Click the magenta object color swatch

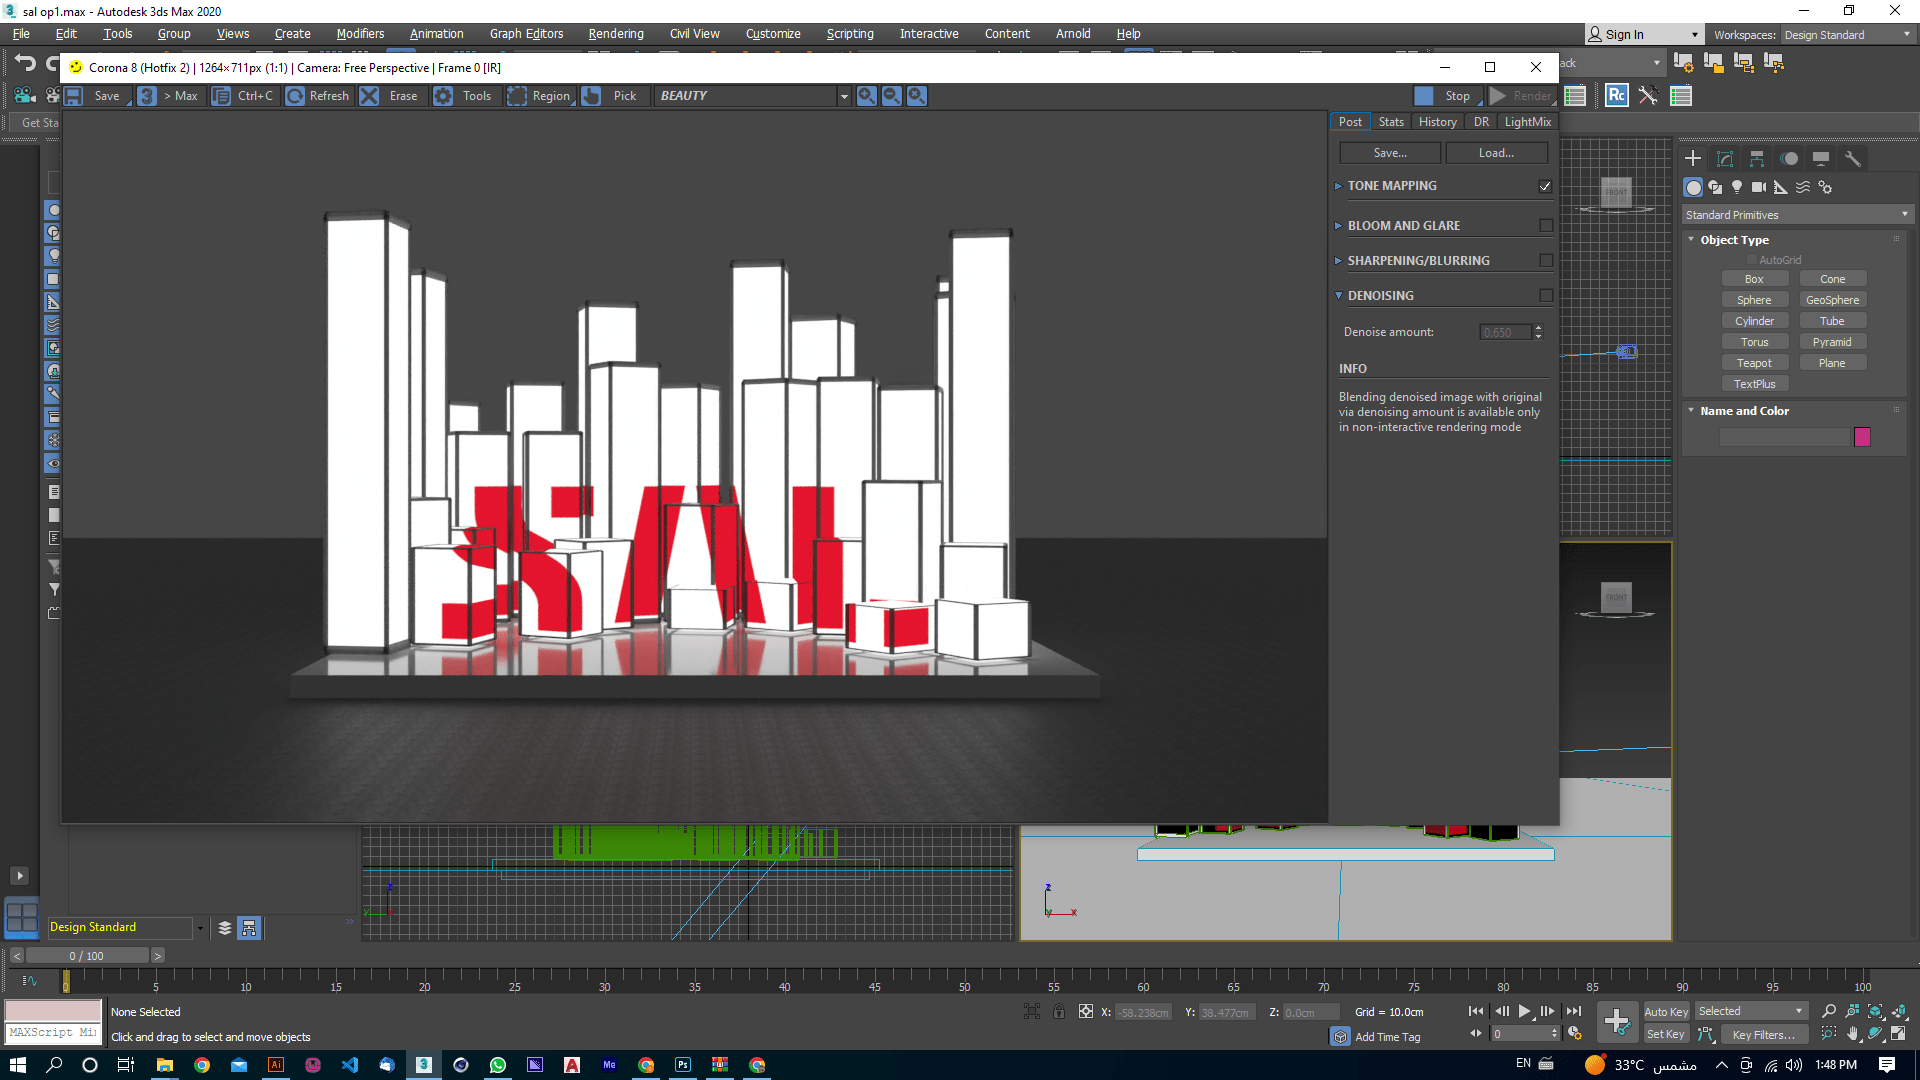coord(1862,437)
